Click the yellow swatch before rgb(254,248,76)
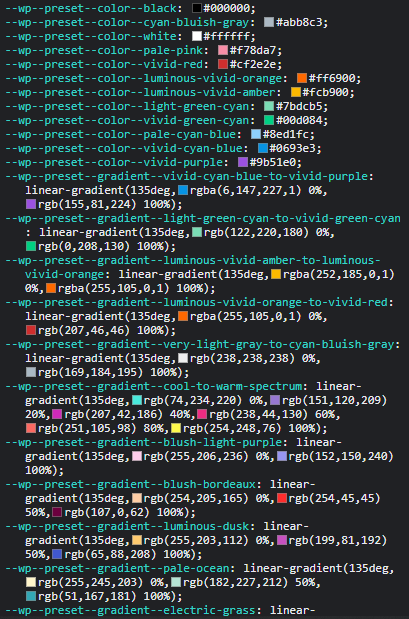This screenshot has height=619, width=409. point(176,428)
